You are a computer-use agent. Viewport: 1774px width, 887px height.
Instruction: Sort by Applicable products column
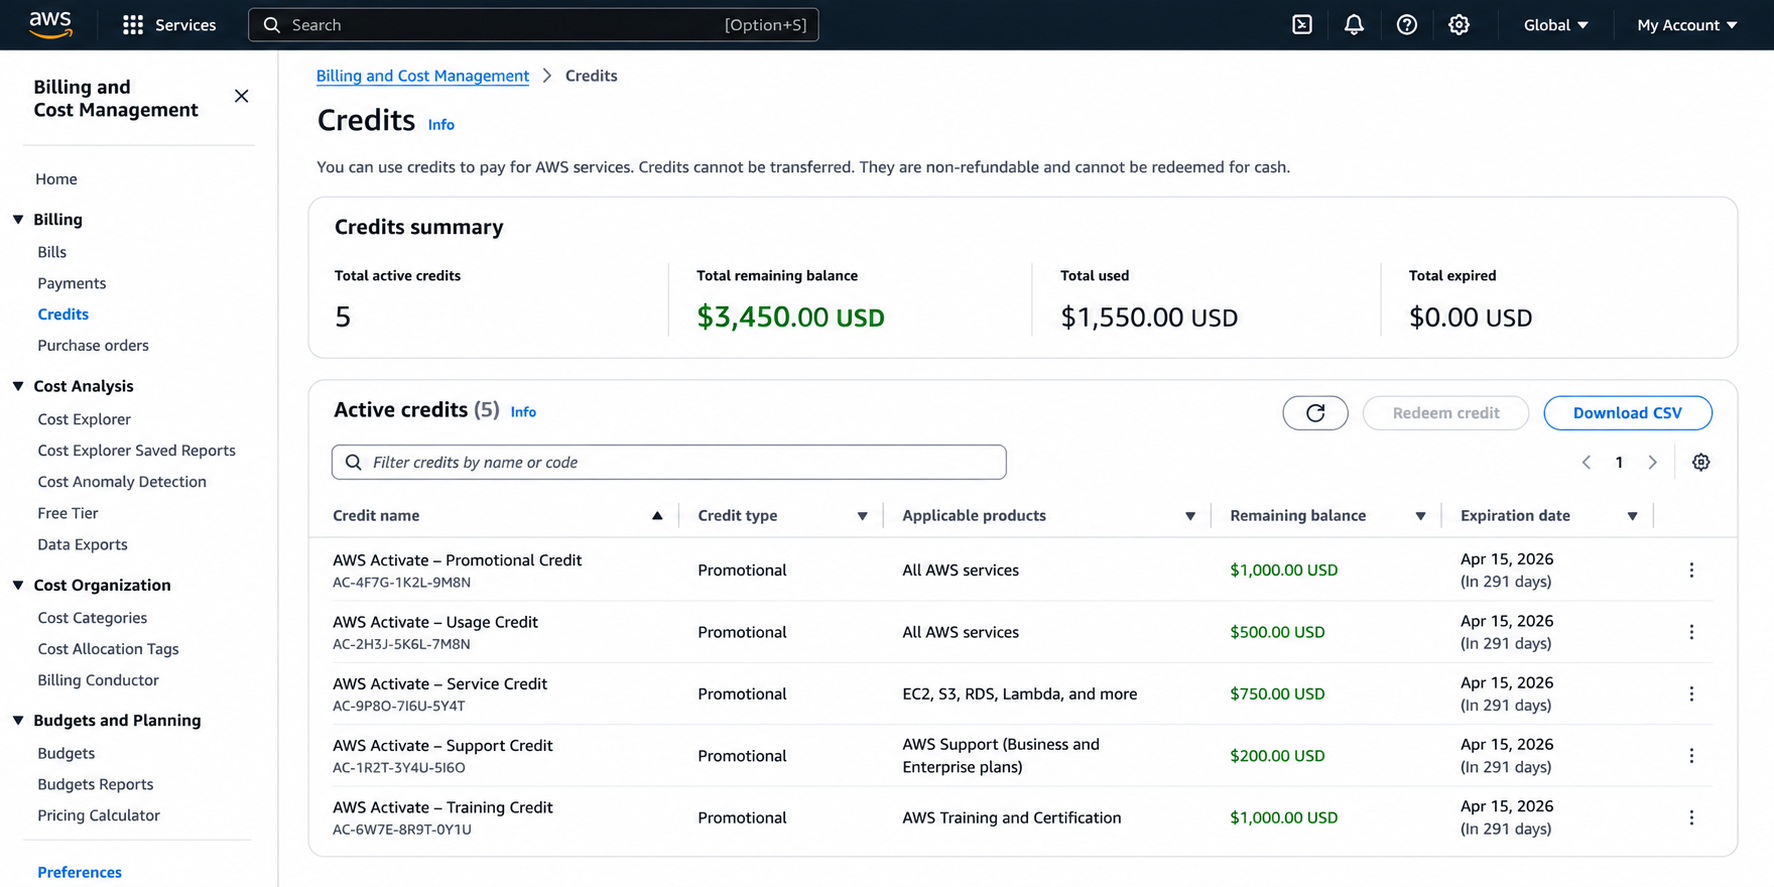1190,516
